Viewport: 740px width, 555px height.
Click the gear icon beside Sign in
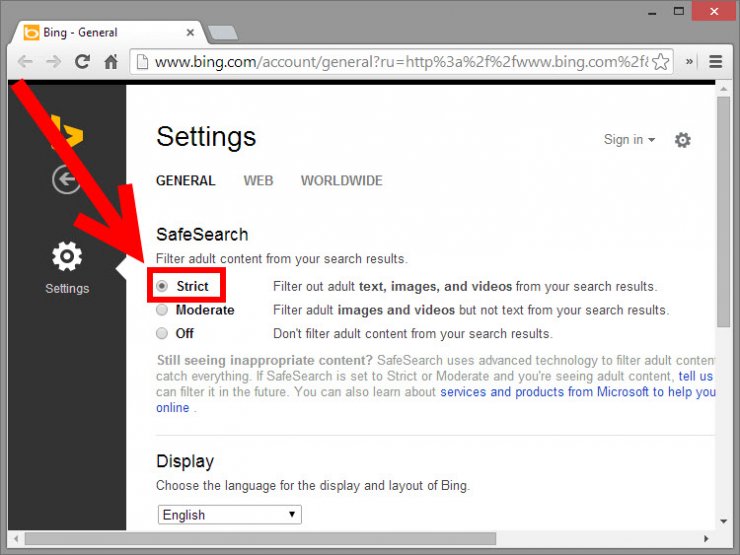(682, 140)
